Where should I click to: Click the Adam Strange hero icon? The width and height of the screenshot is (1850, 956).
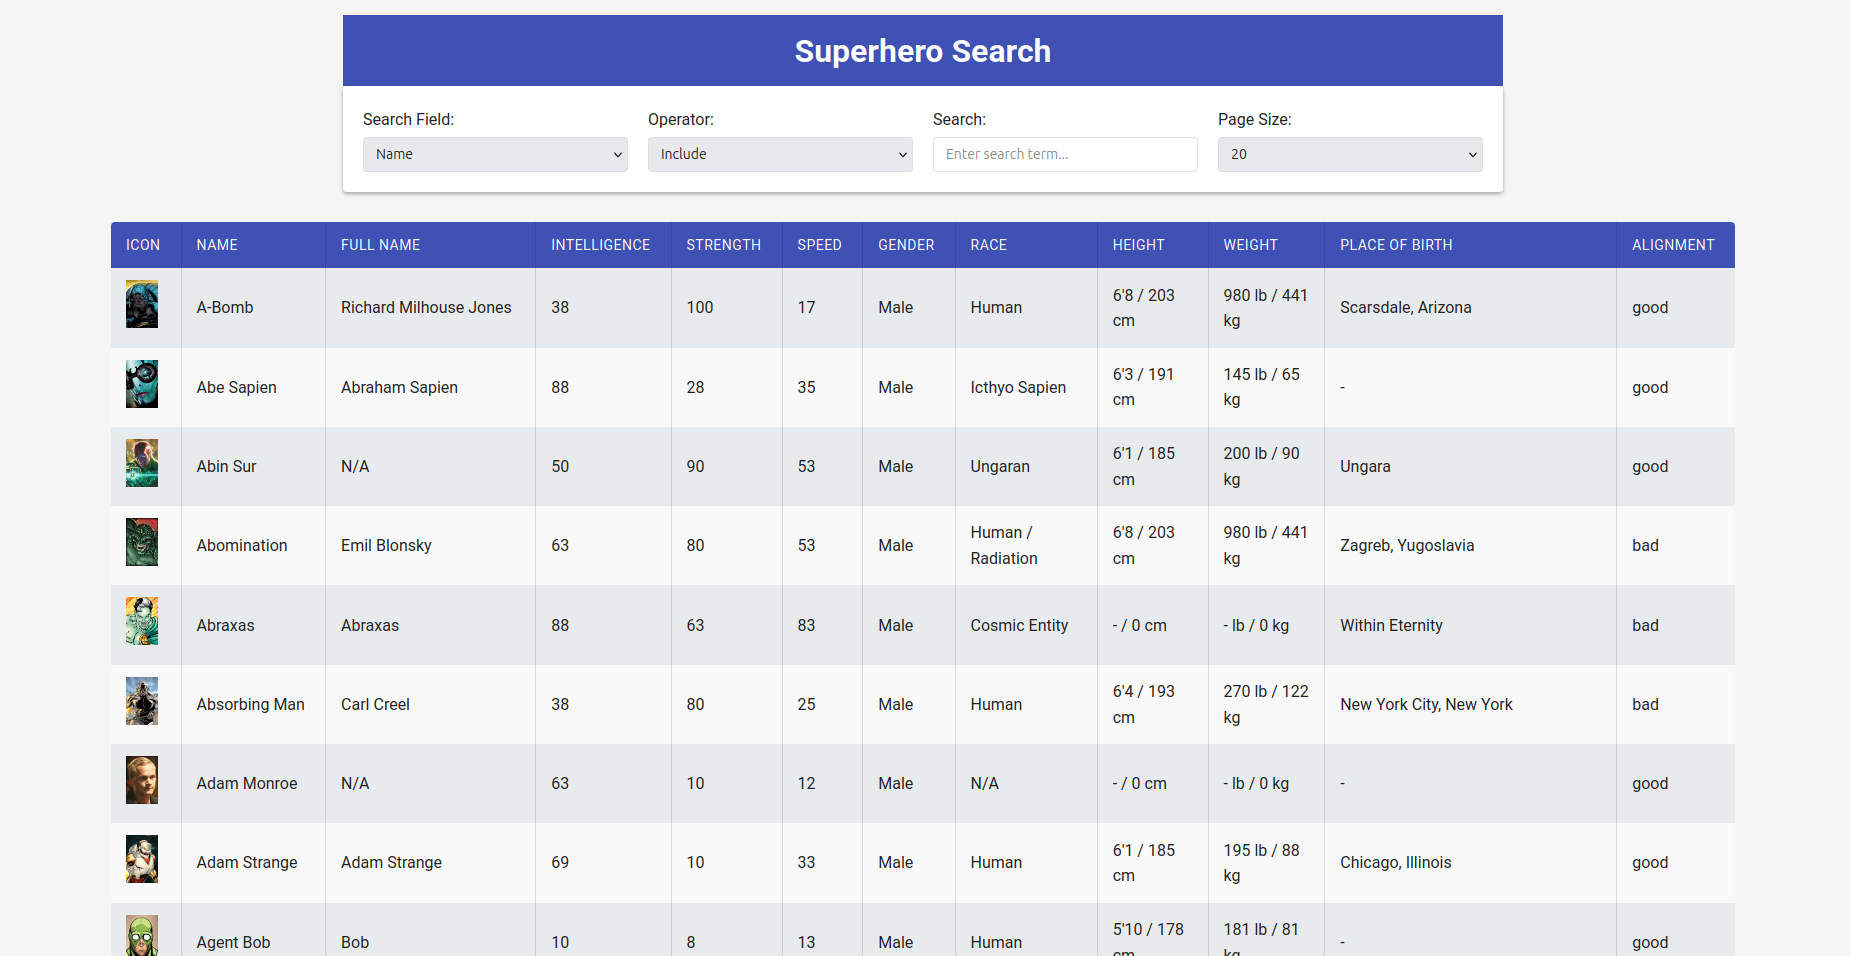click(142, 859)
